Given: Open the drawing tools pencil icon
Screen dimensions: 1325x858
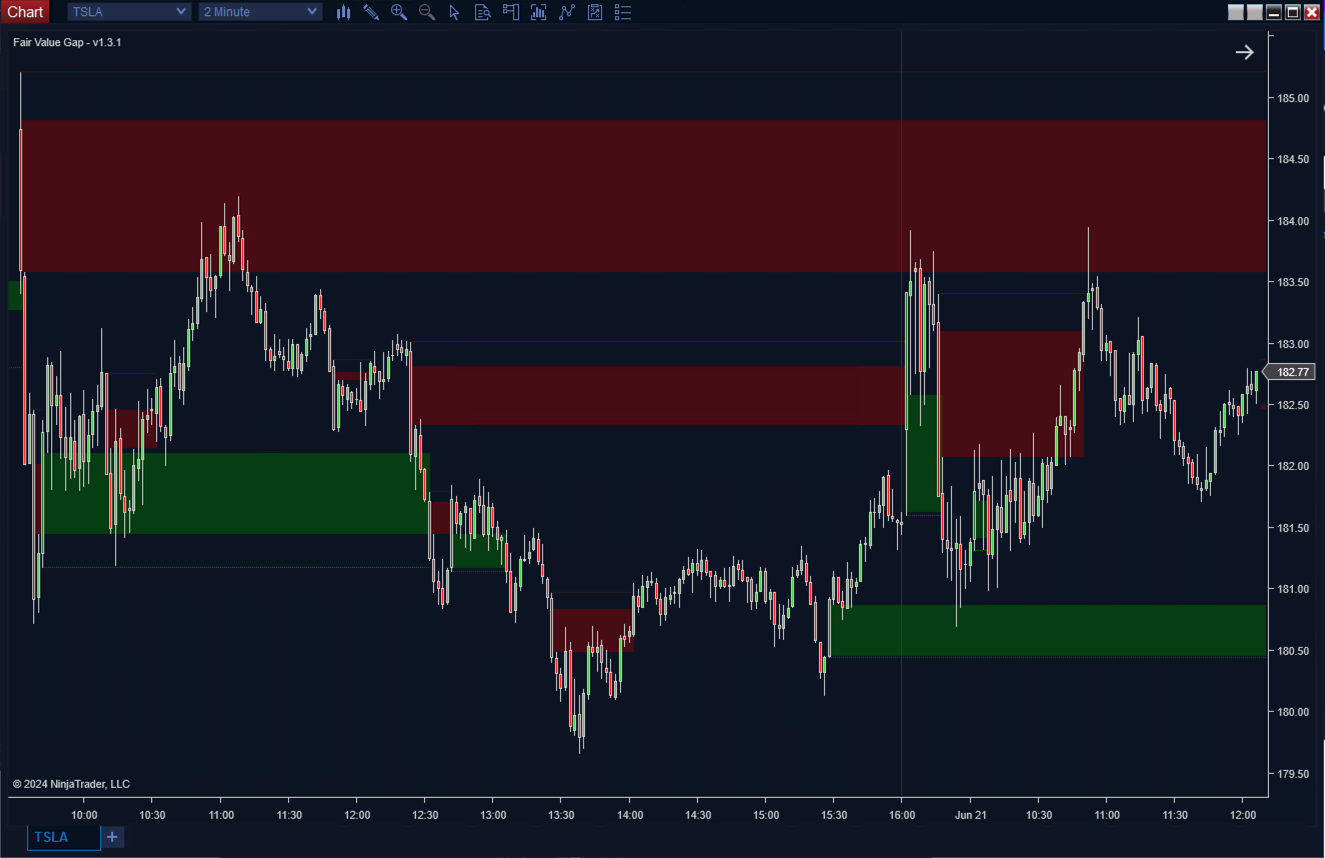Looking at the screenshot, I should [x=371, y=12].
